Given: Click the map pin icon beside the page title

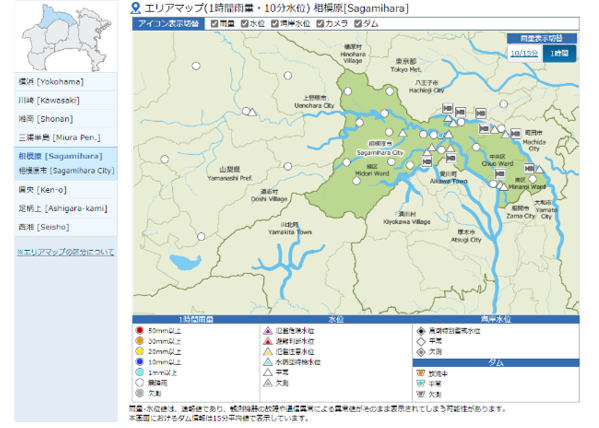Looking at the screenshot, I should pyautogui.click(x=135, y=8).
